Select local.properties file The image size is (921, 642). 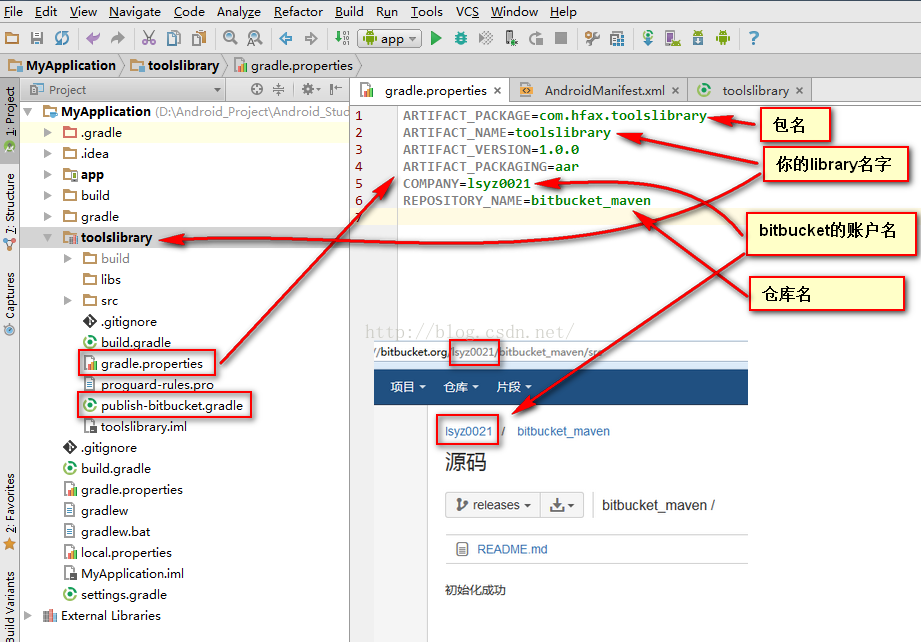point(126,553)
